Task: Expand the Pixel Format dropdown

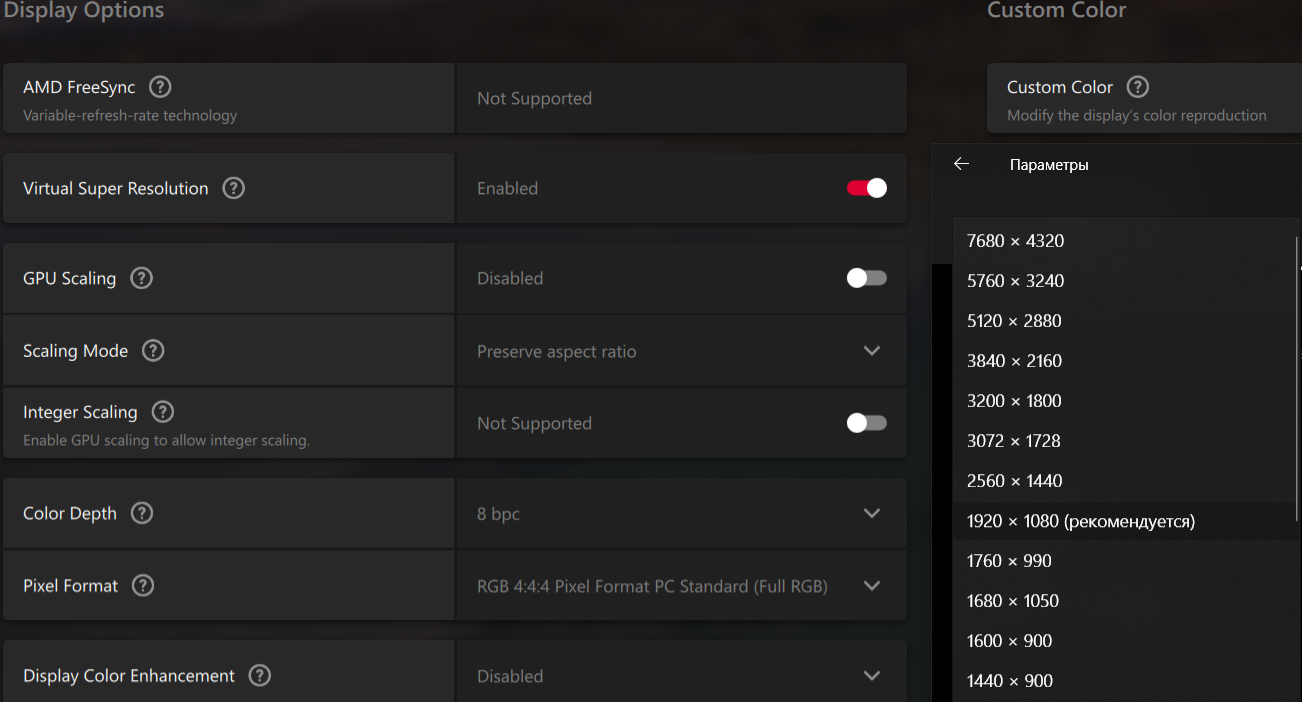Action: [871, 585]
